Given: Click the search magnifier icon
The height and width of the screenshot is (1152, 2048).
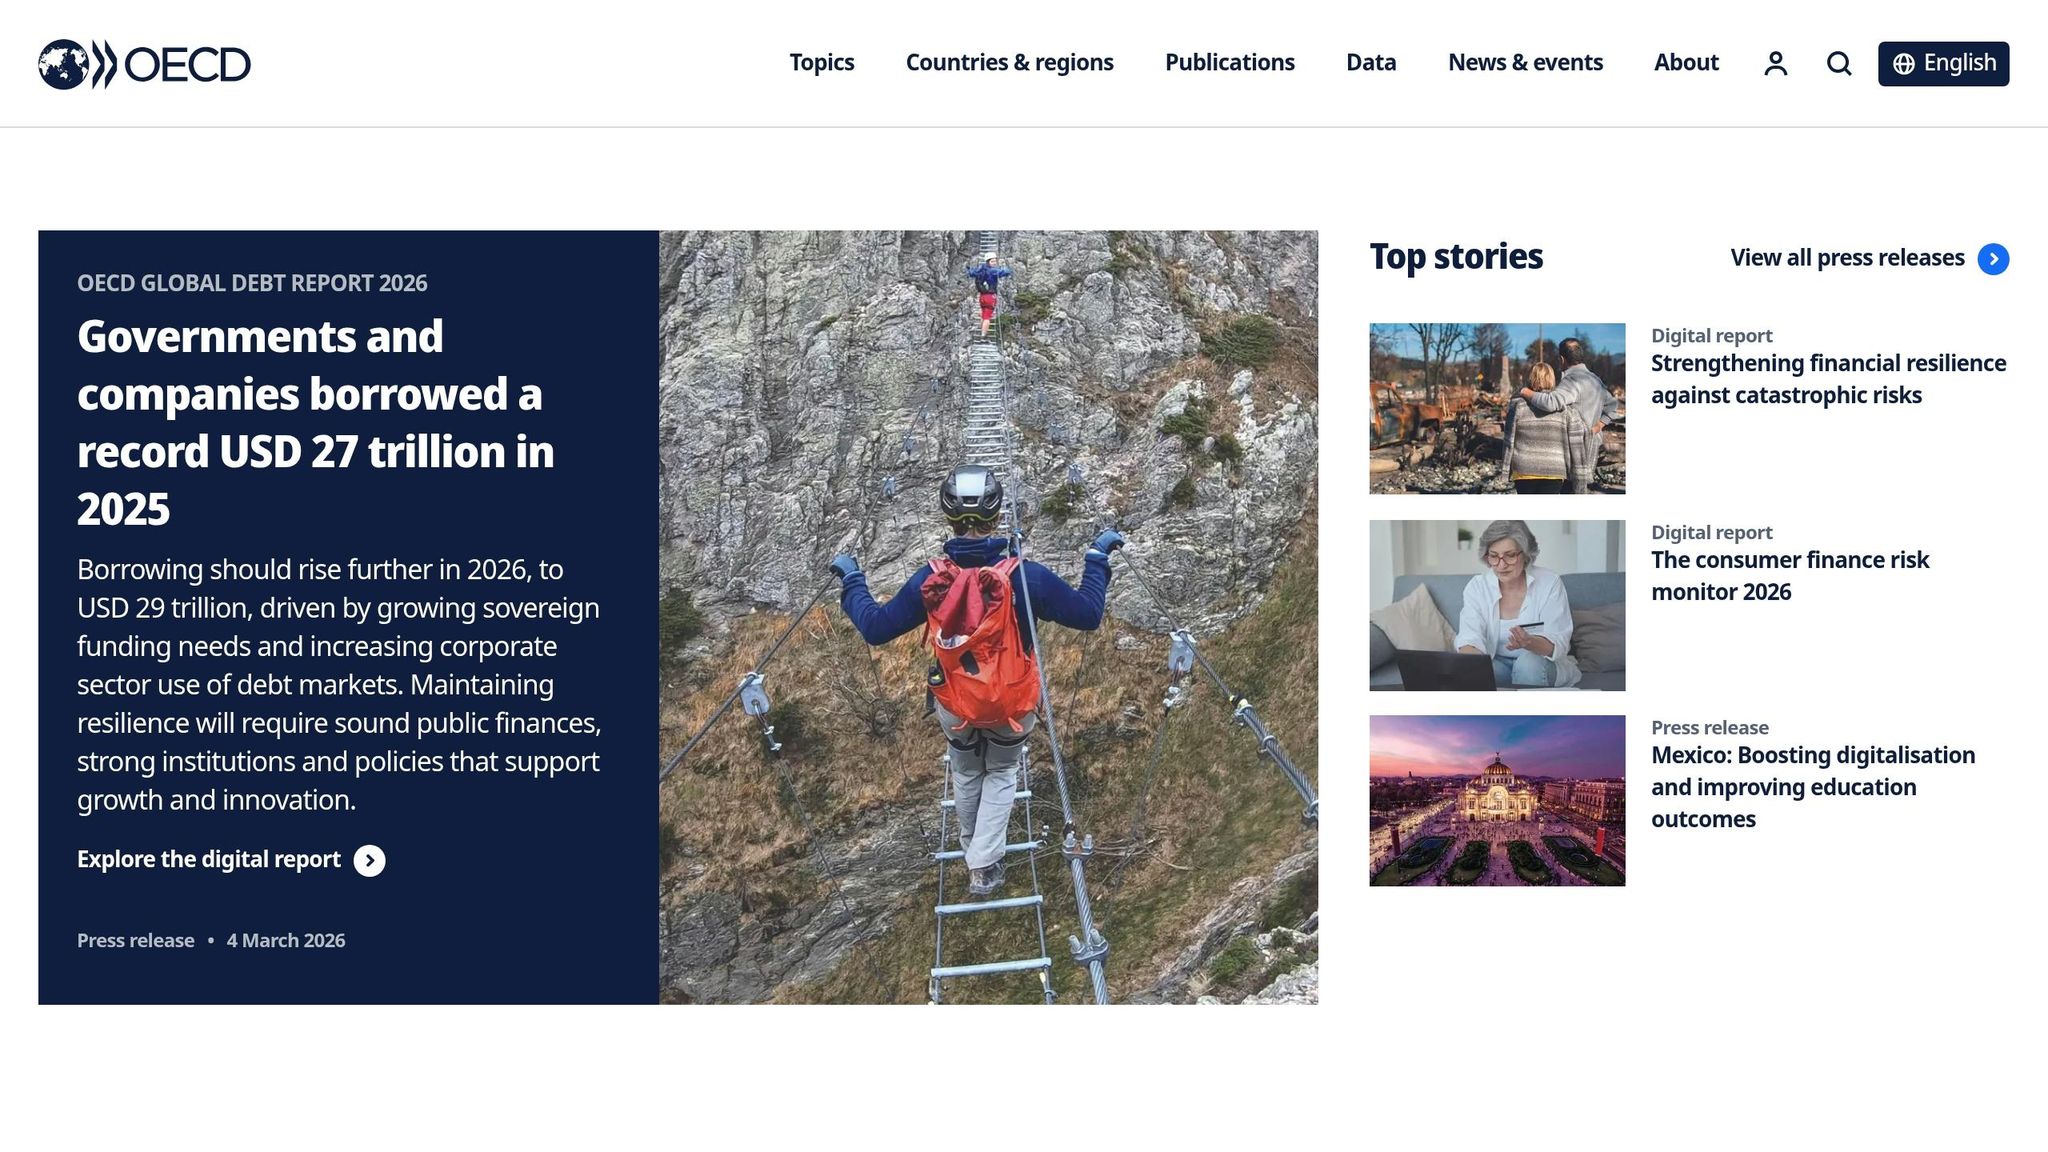Looking at the screenshot, I should [x=1838, y=64].
